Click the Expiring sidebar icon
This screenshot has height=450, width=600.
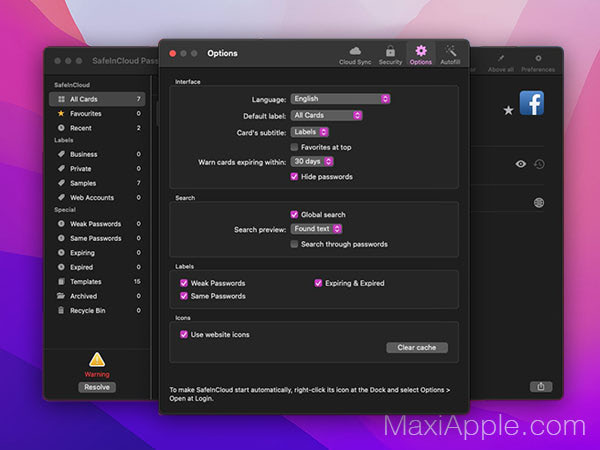pos(61,253)
